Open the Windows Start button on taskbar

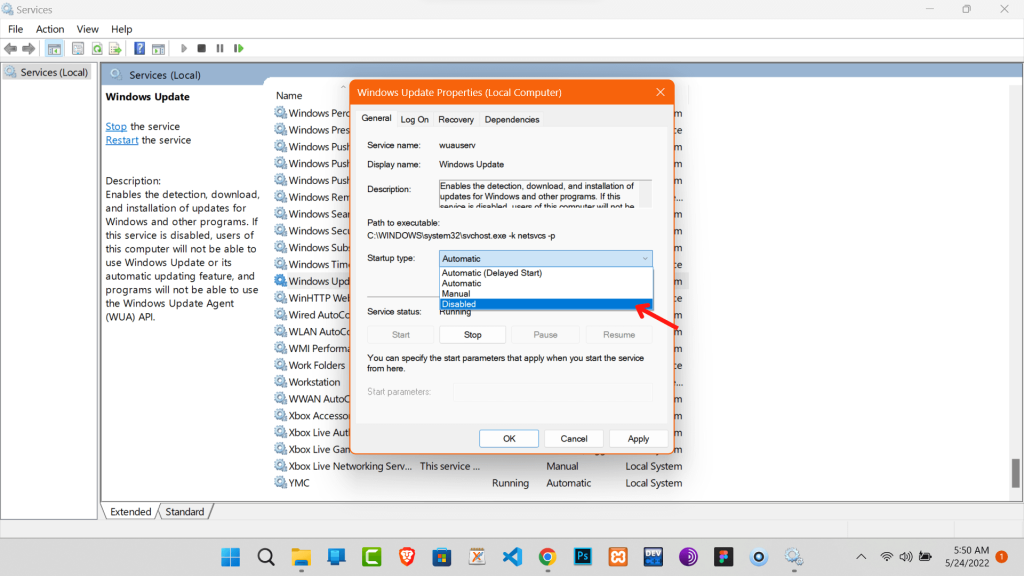point(231,557)
